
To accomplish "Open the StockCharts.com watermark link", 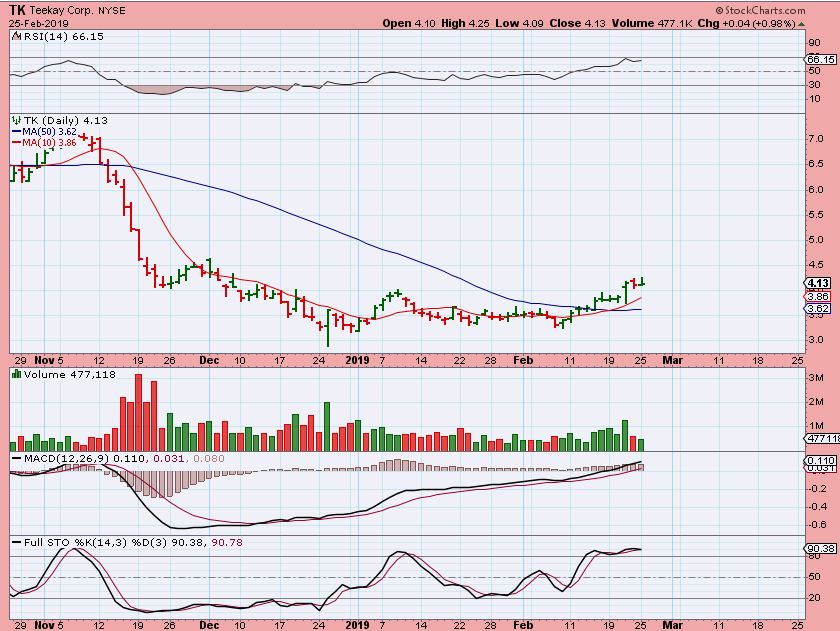I will (760, 10).
